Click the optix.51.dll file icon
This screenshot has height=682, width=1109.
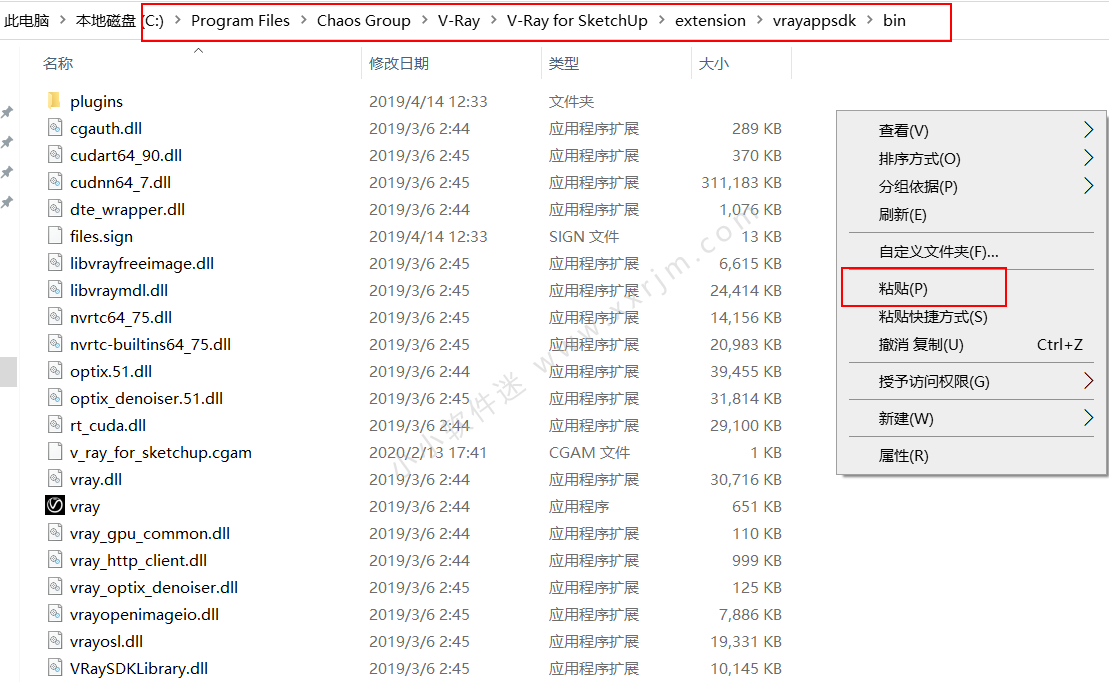54,371
